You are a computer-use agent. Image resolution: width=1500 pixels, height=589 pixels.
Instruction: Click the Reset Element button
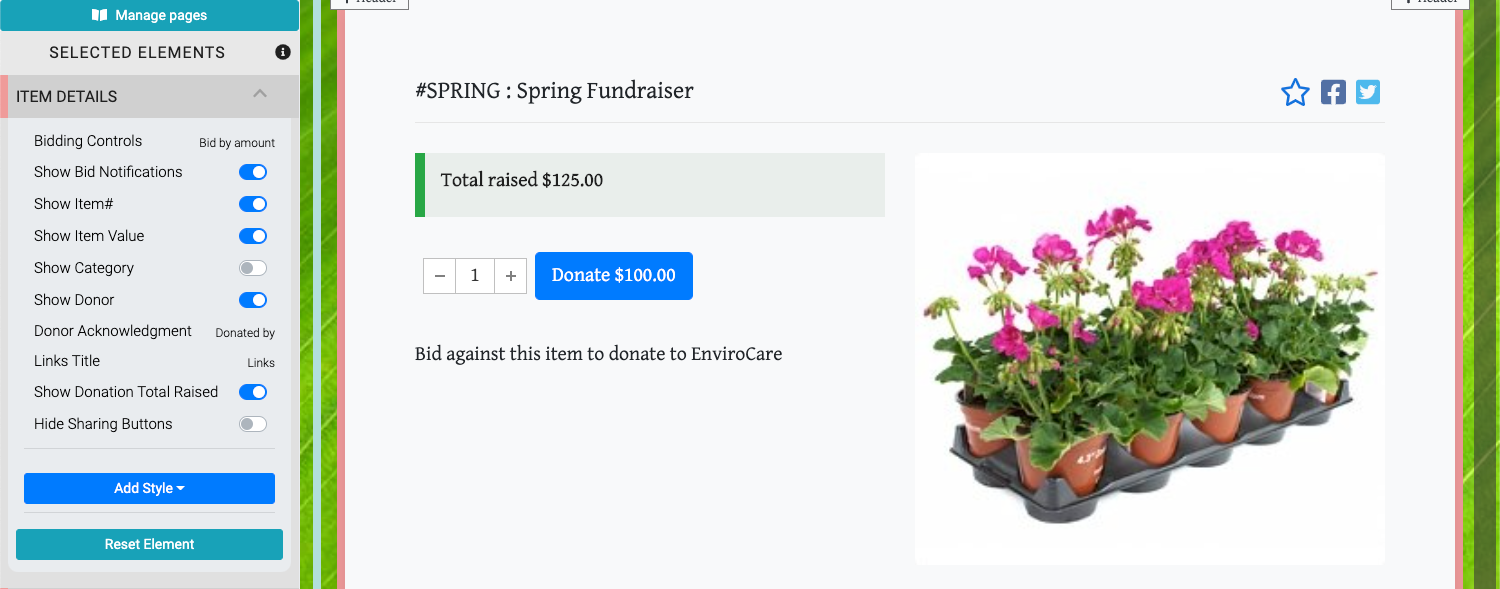coord(149,544)
